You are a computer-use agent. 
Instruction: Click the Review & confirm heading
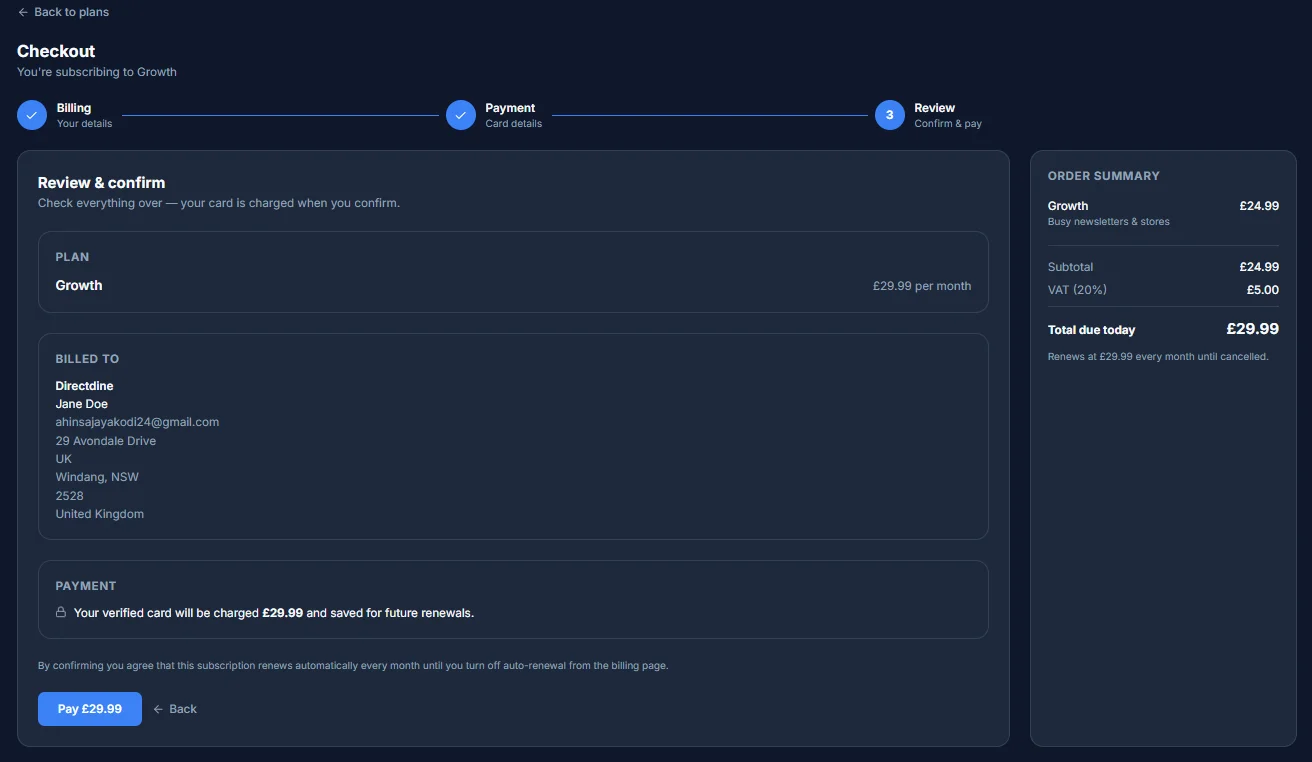(x=102, y=183)
